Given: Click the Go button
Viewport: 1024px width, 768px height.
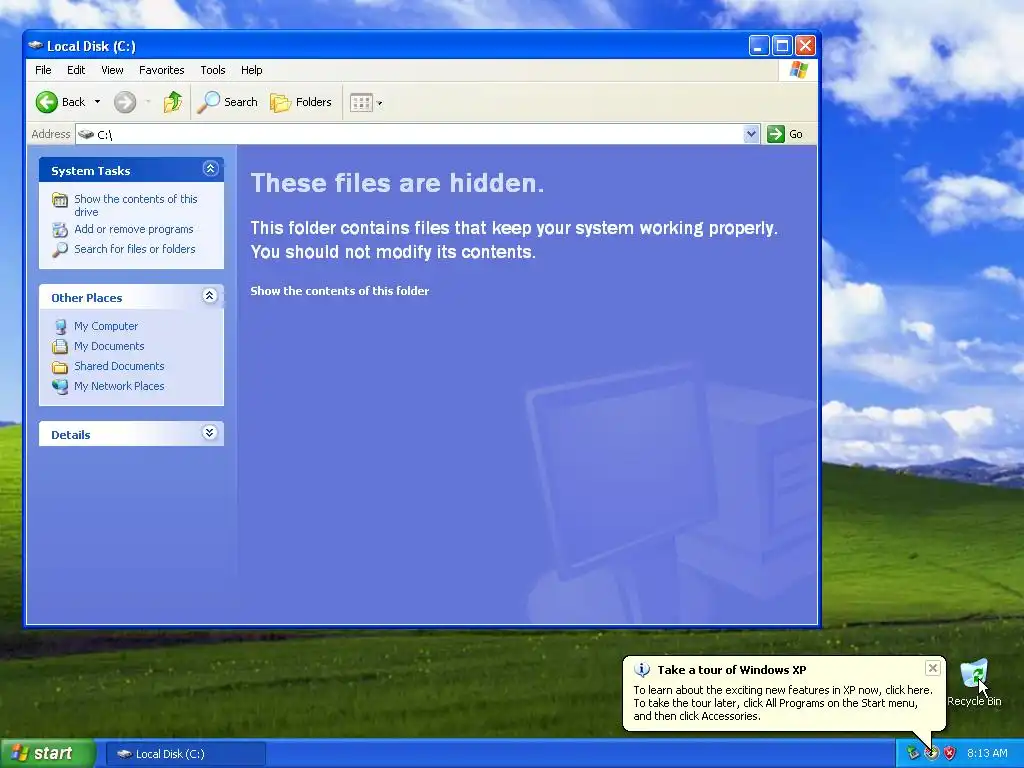Looking at the screenshot, I should [x=785, y=134].
